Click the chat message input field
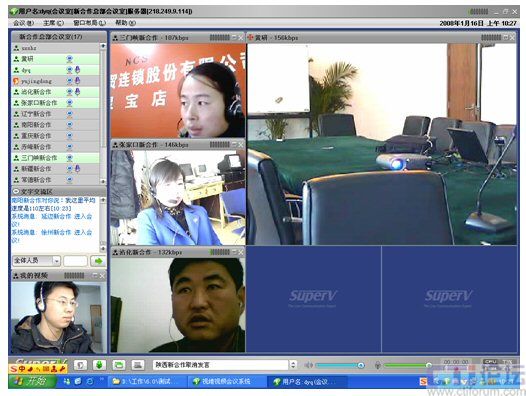The height and width of the screenshot is (396, 526). (x=75, y=261)
